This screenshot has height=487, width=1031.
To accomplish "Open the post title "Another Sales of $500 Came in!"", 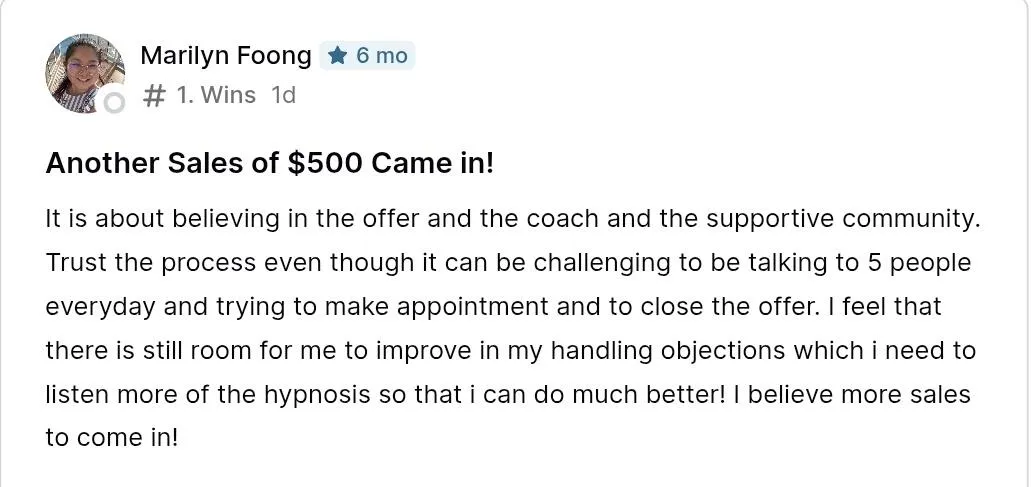I will tap(270, 163).
